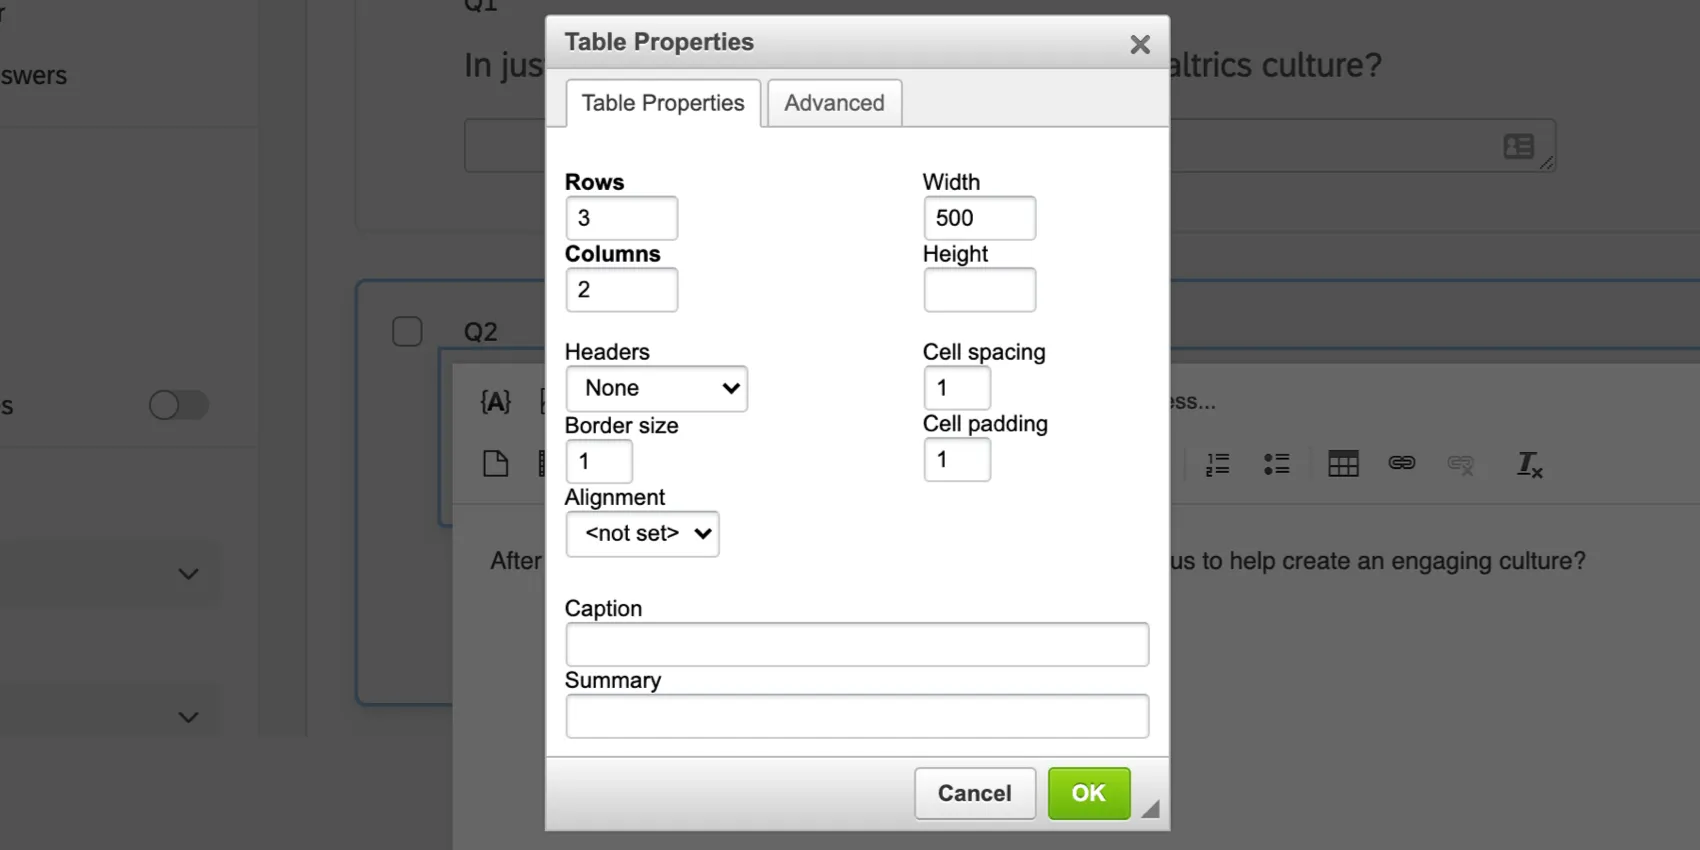Insert piped text using the {A} icon
The image size is (1700, 850).
(495, 401)
